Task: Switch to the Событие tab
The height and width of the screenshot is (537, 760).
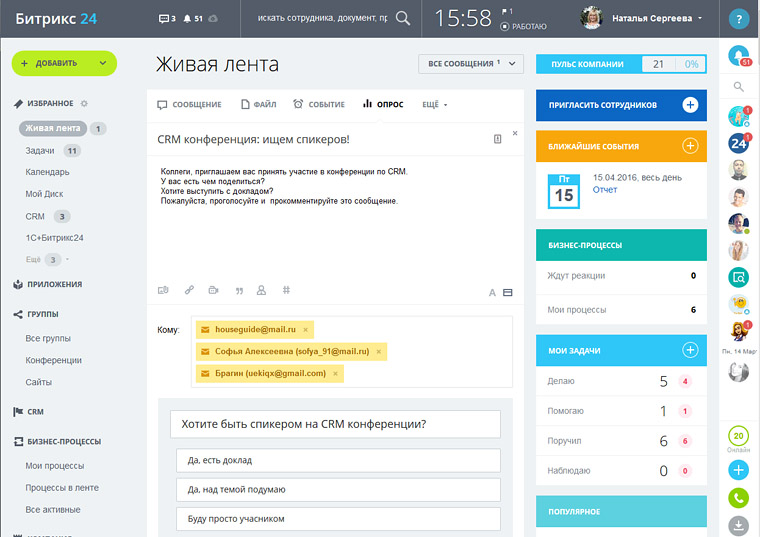Action: click(319, 105)
